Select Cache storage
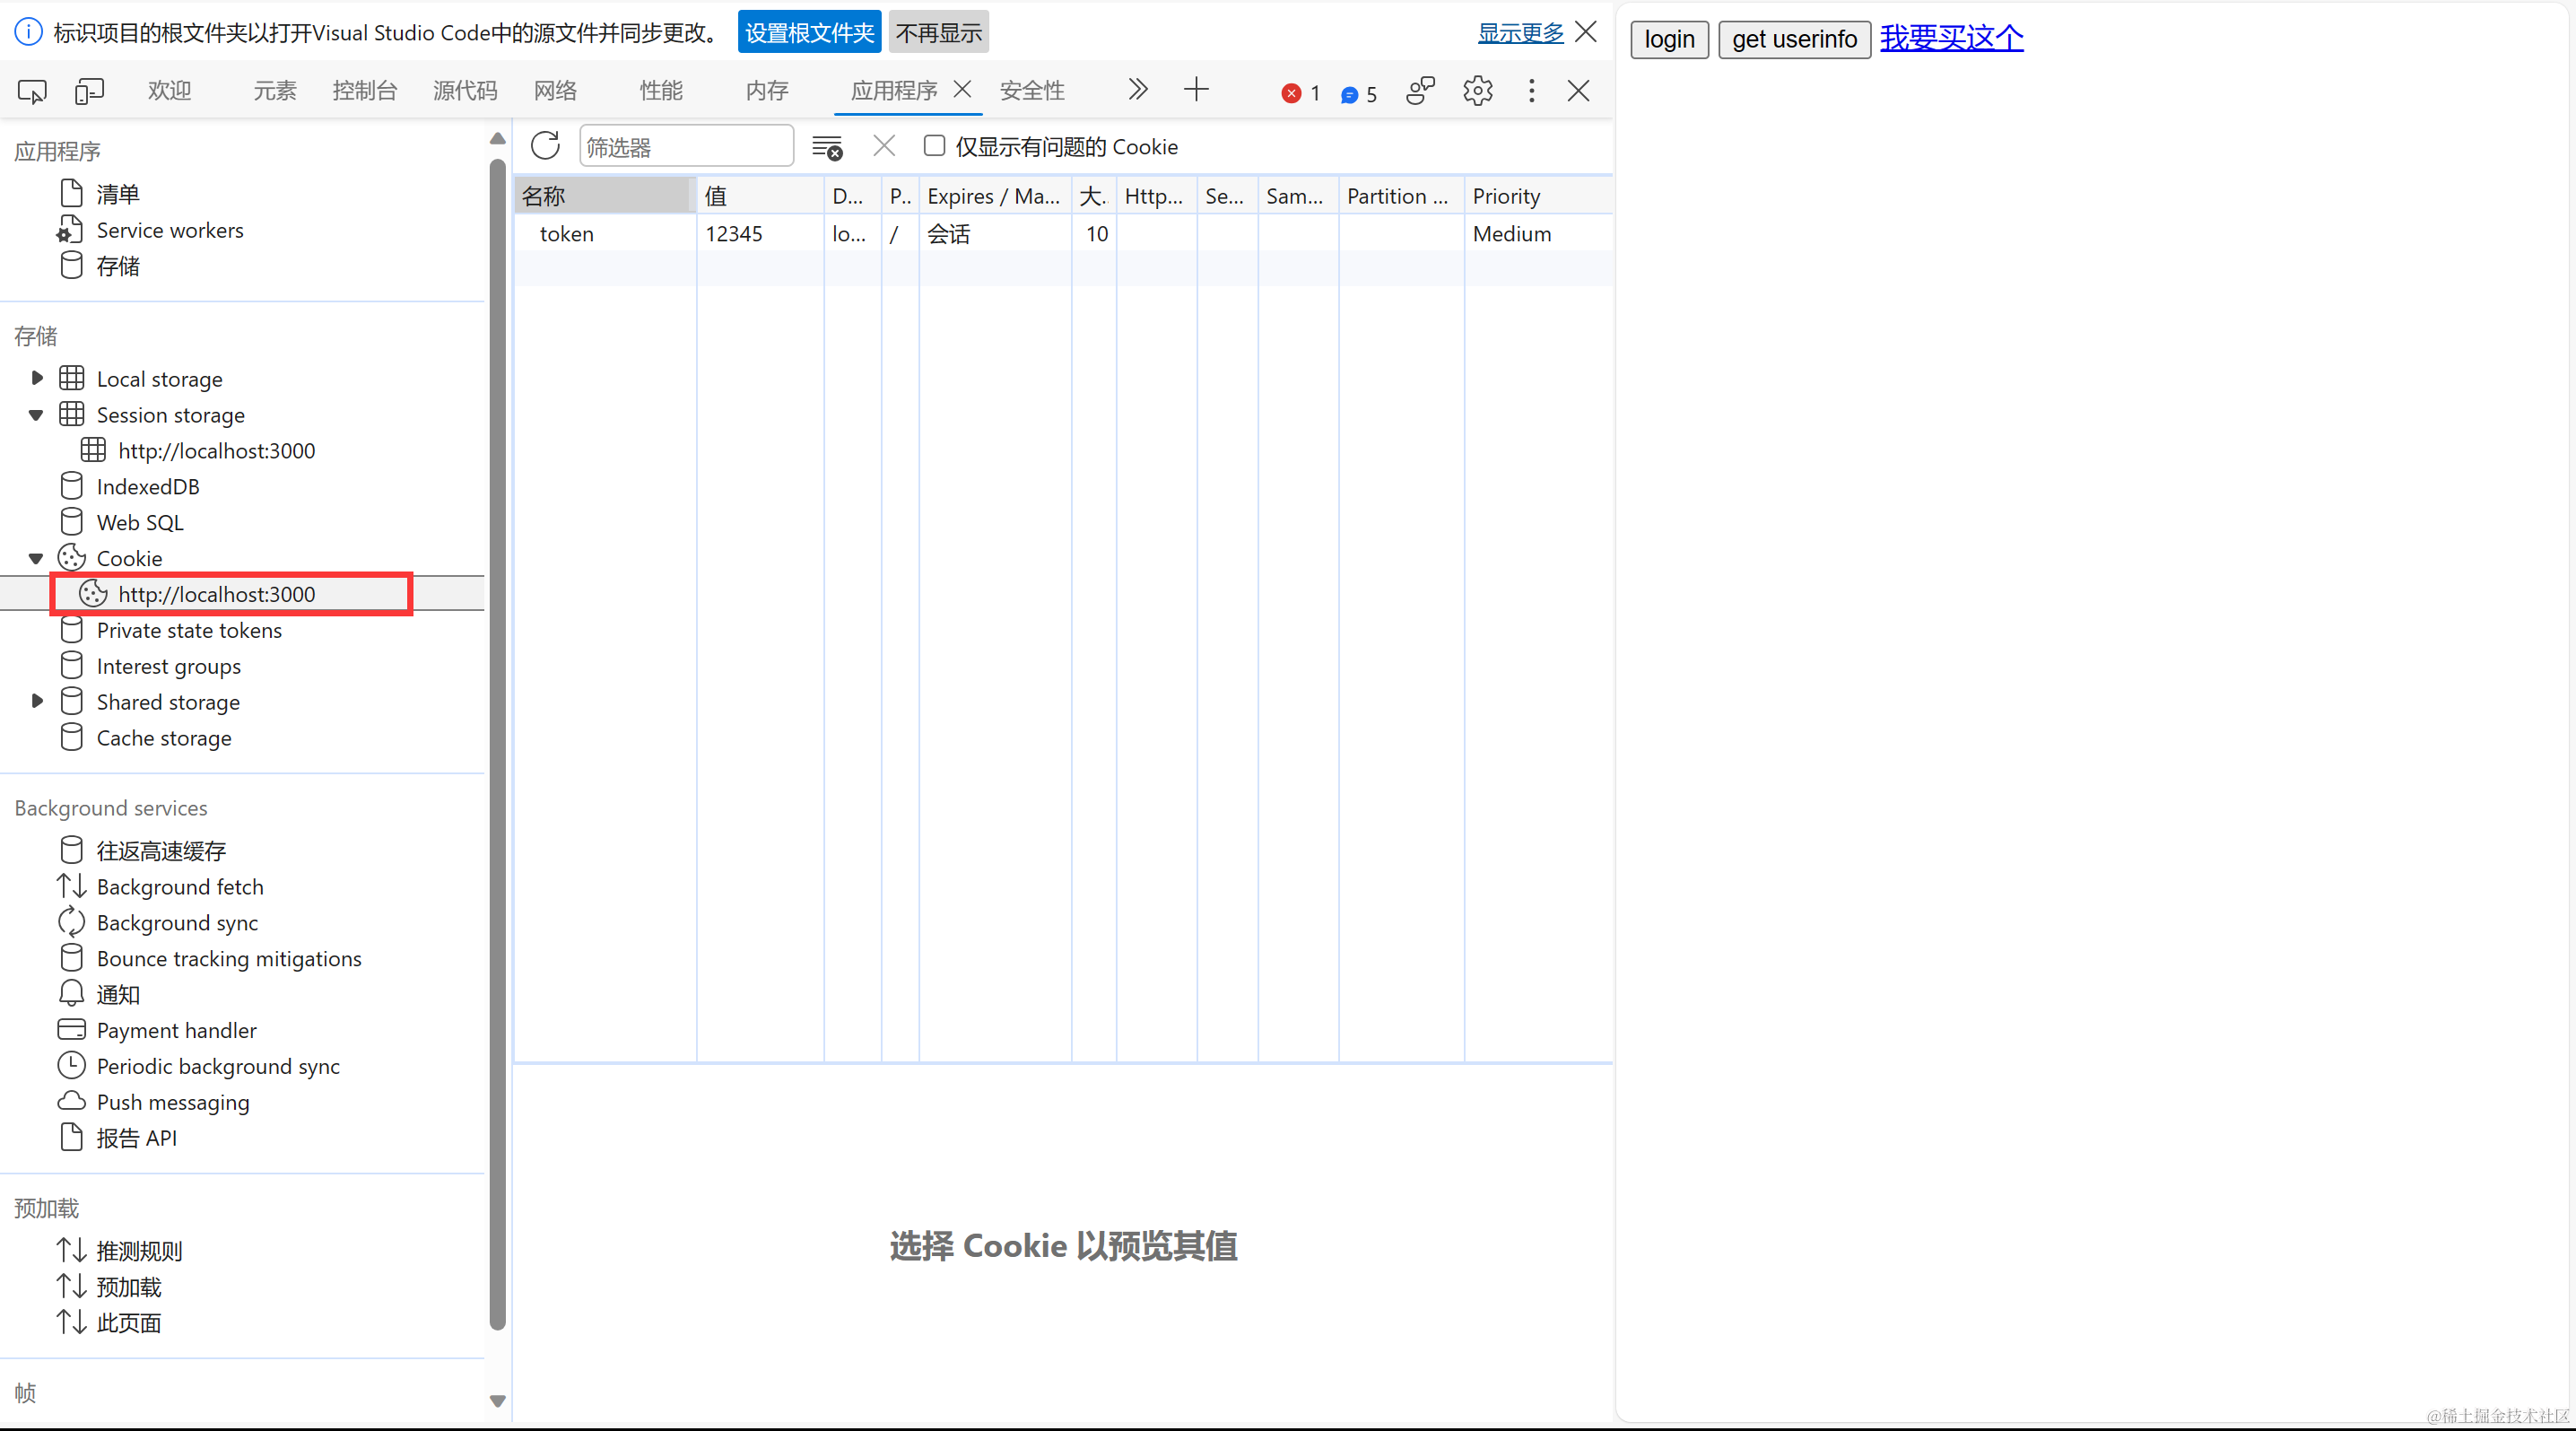Screen dimensions: 2576x1431 [164, 738]
